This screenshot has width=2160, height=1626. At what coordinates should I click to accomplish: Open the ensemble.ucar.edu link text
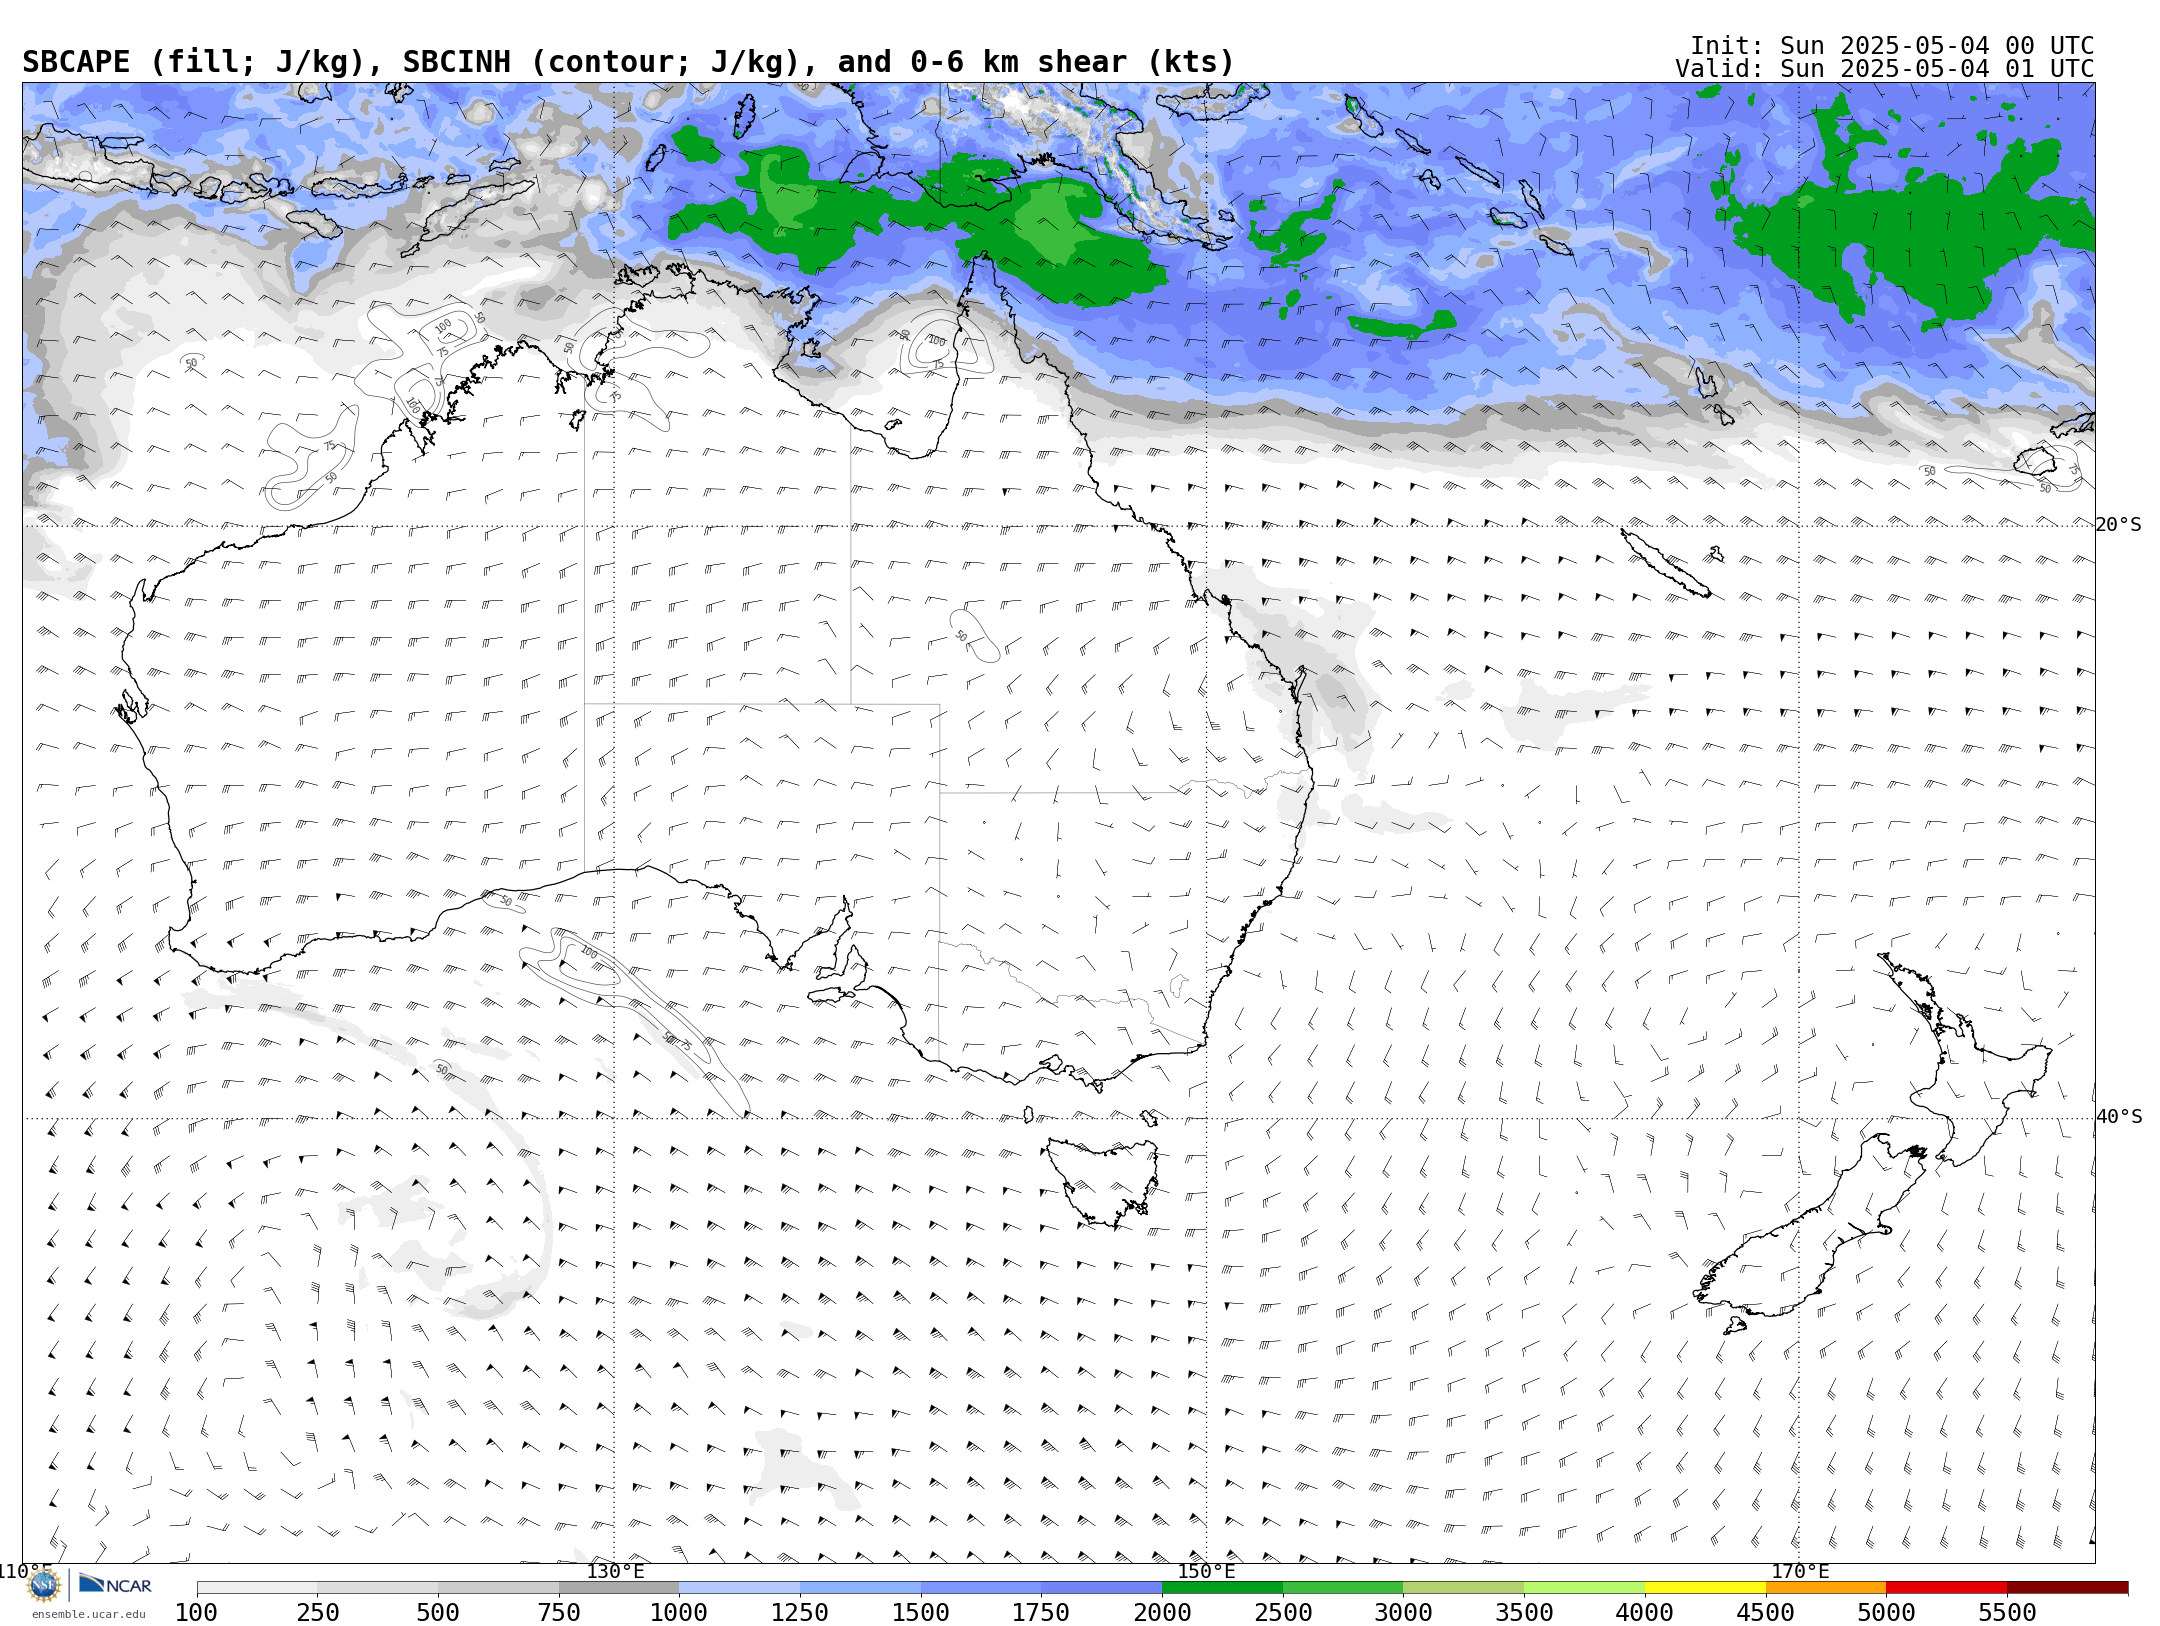tap(88, 1614)
